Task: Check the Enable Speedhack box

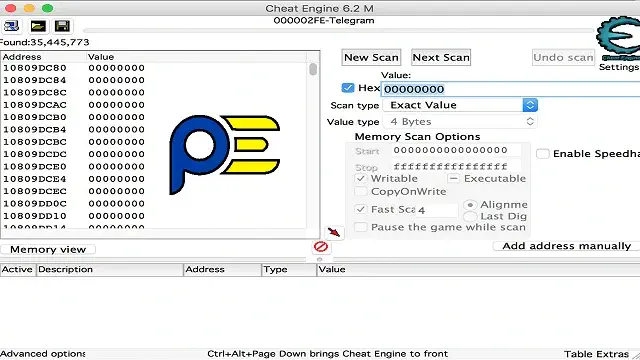Action: click(542, 154)
